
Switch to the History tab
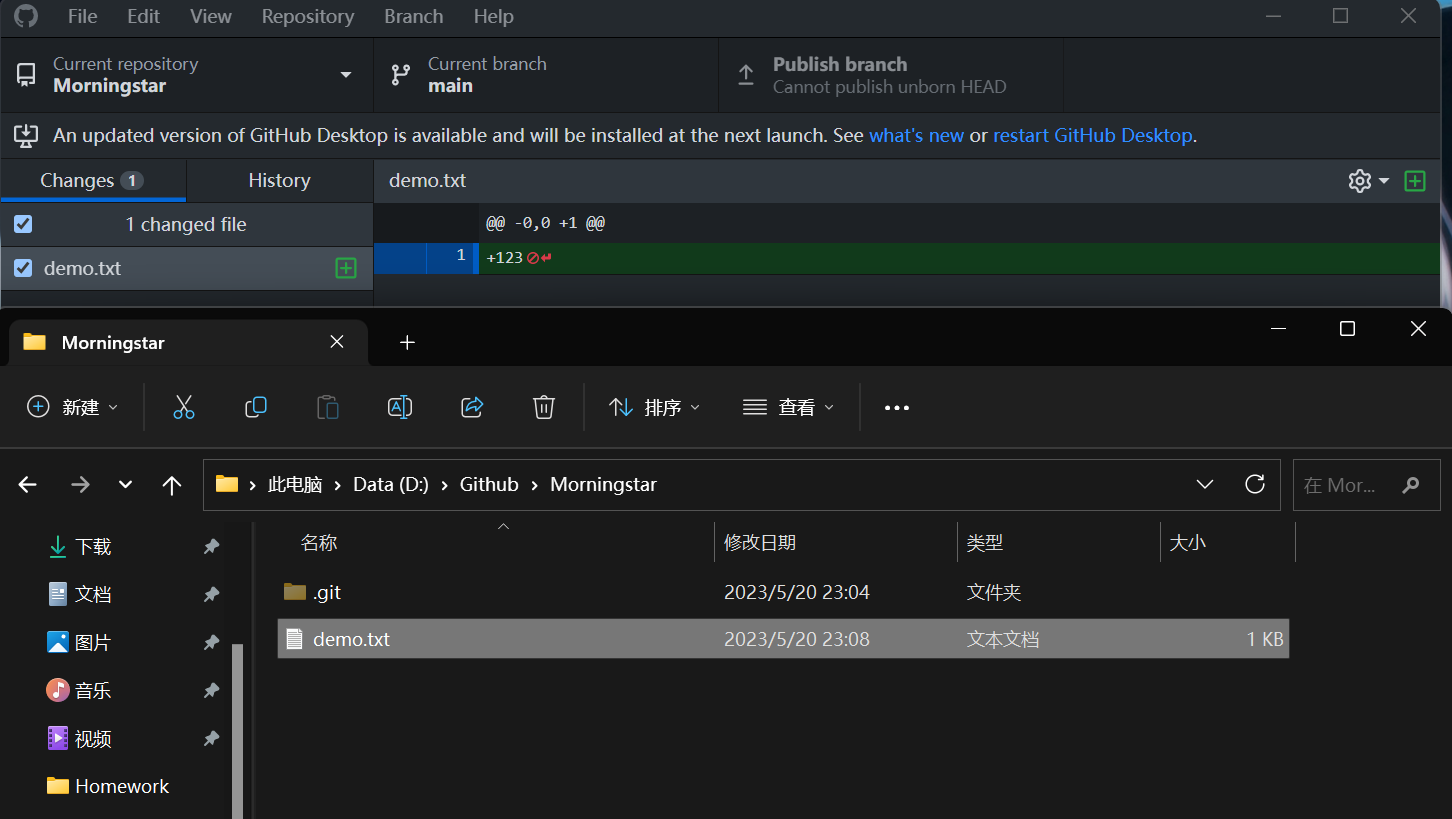(279, 181)
